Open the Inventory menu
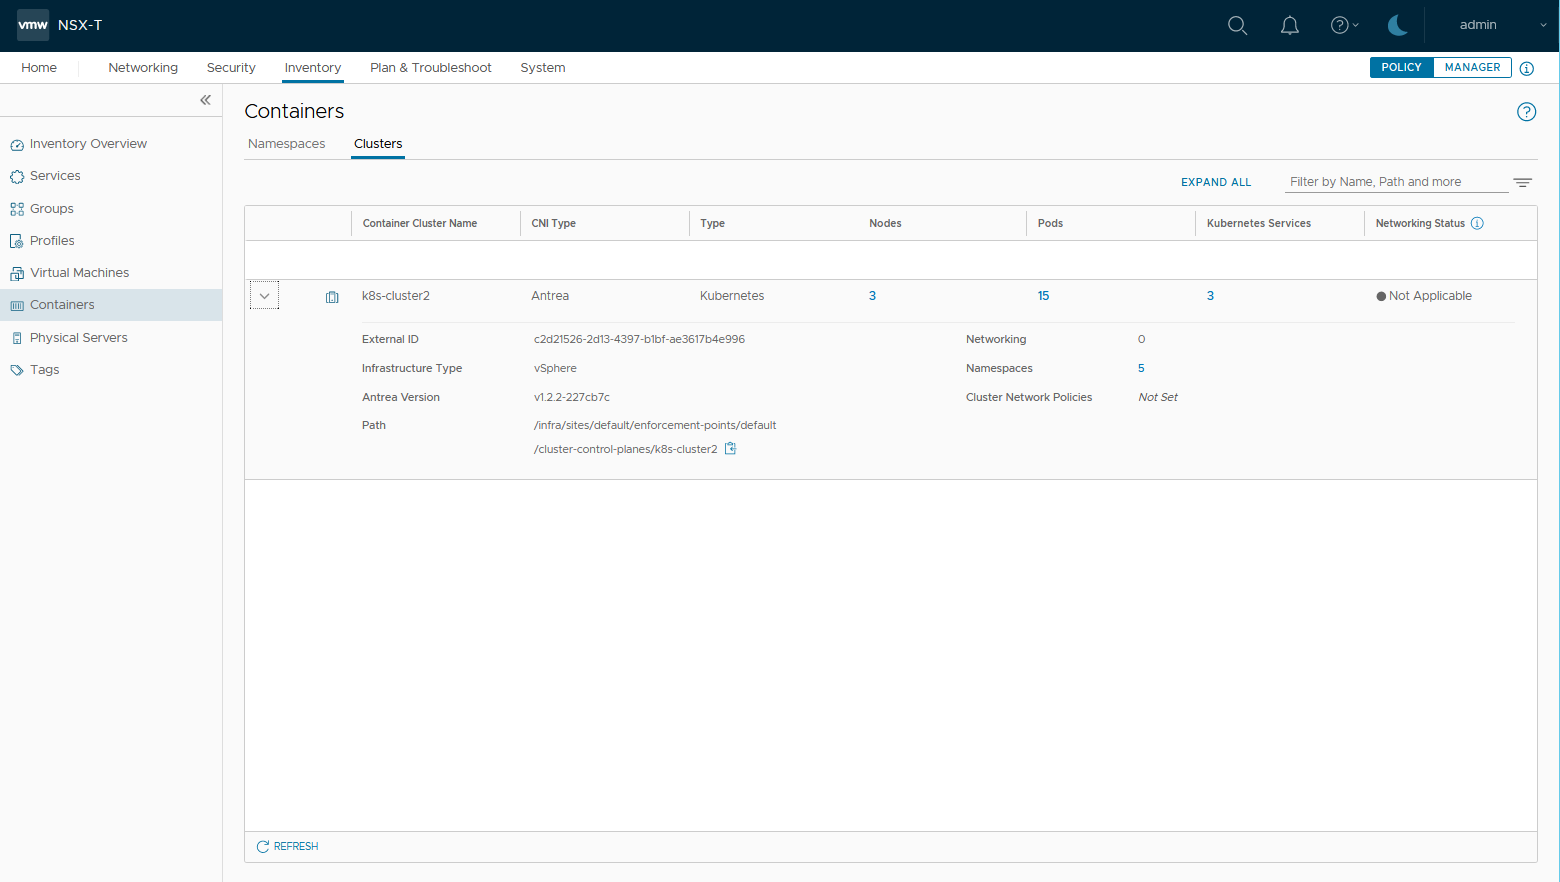This screenshot has width=1560, height=882. coord(313,68)
